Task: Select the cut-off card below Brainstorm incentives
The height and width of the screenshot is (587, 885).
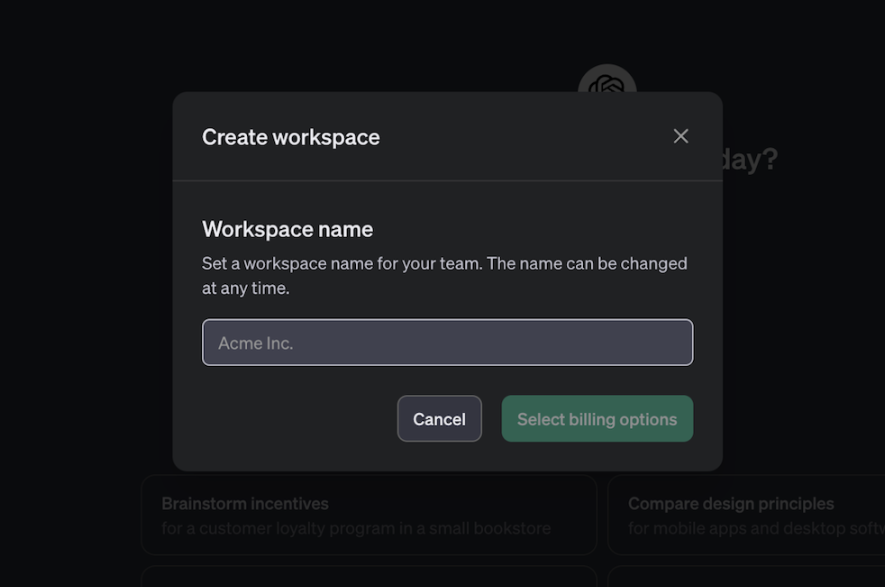Action: click(368, 577)
